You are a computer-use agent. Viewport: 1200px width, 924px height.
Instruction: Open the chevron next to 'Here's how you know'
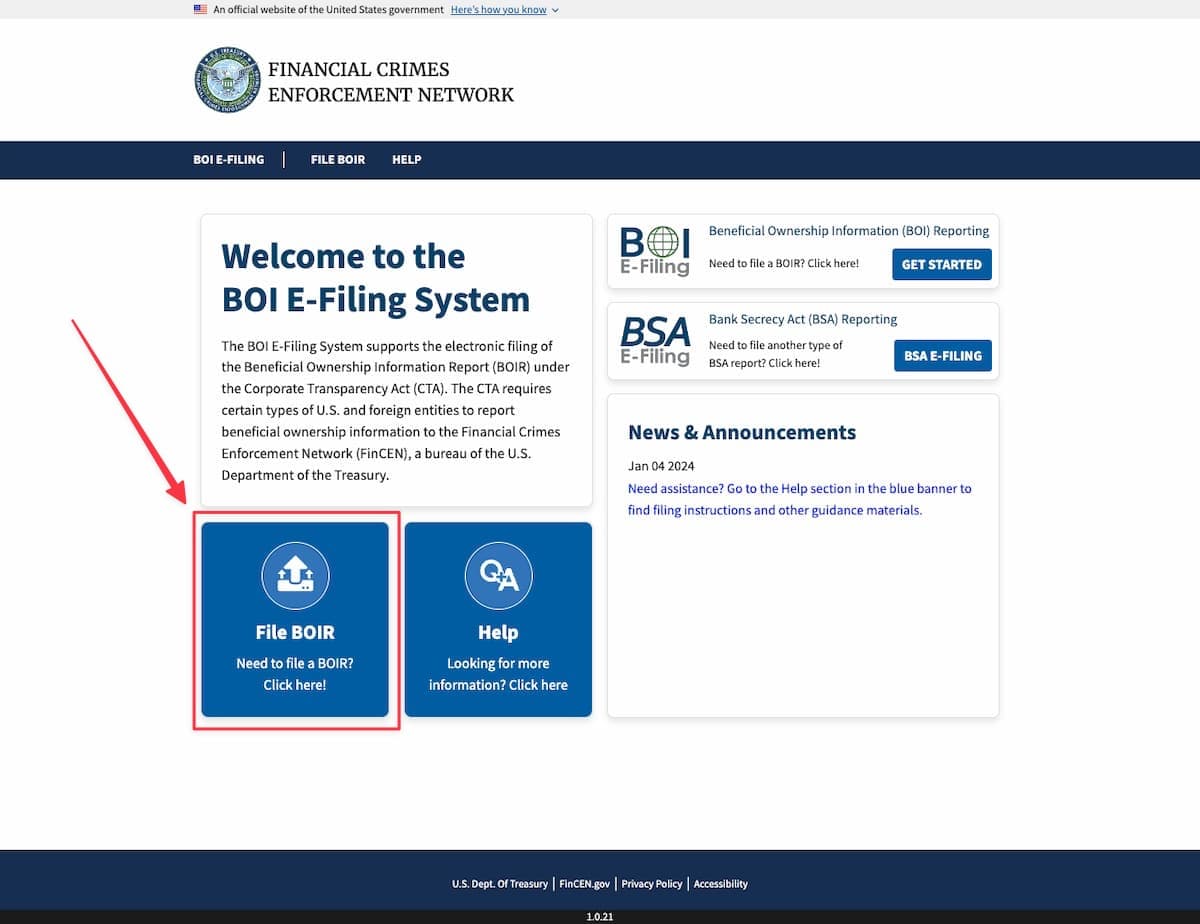[554, 10]
